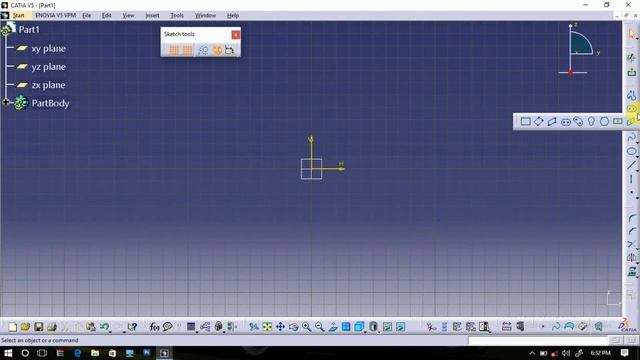Viewport: 640px width, 360px height.
Task: Toggle Construction/Standard Element mode
Action: pos(203,50)
